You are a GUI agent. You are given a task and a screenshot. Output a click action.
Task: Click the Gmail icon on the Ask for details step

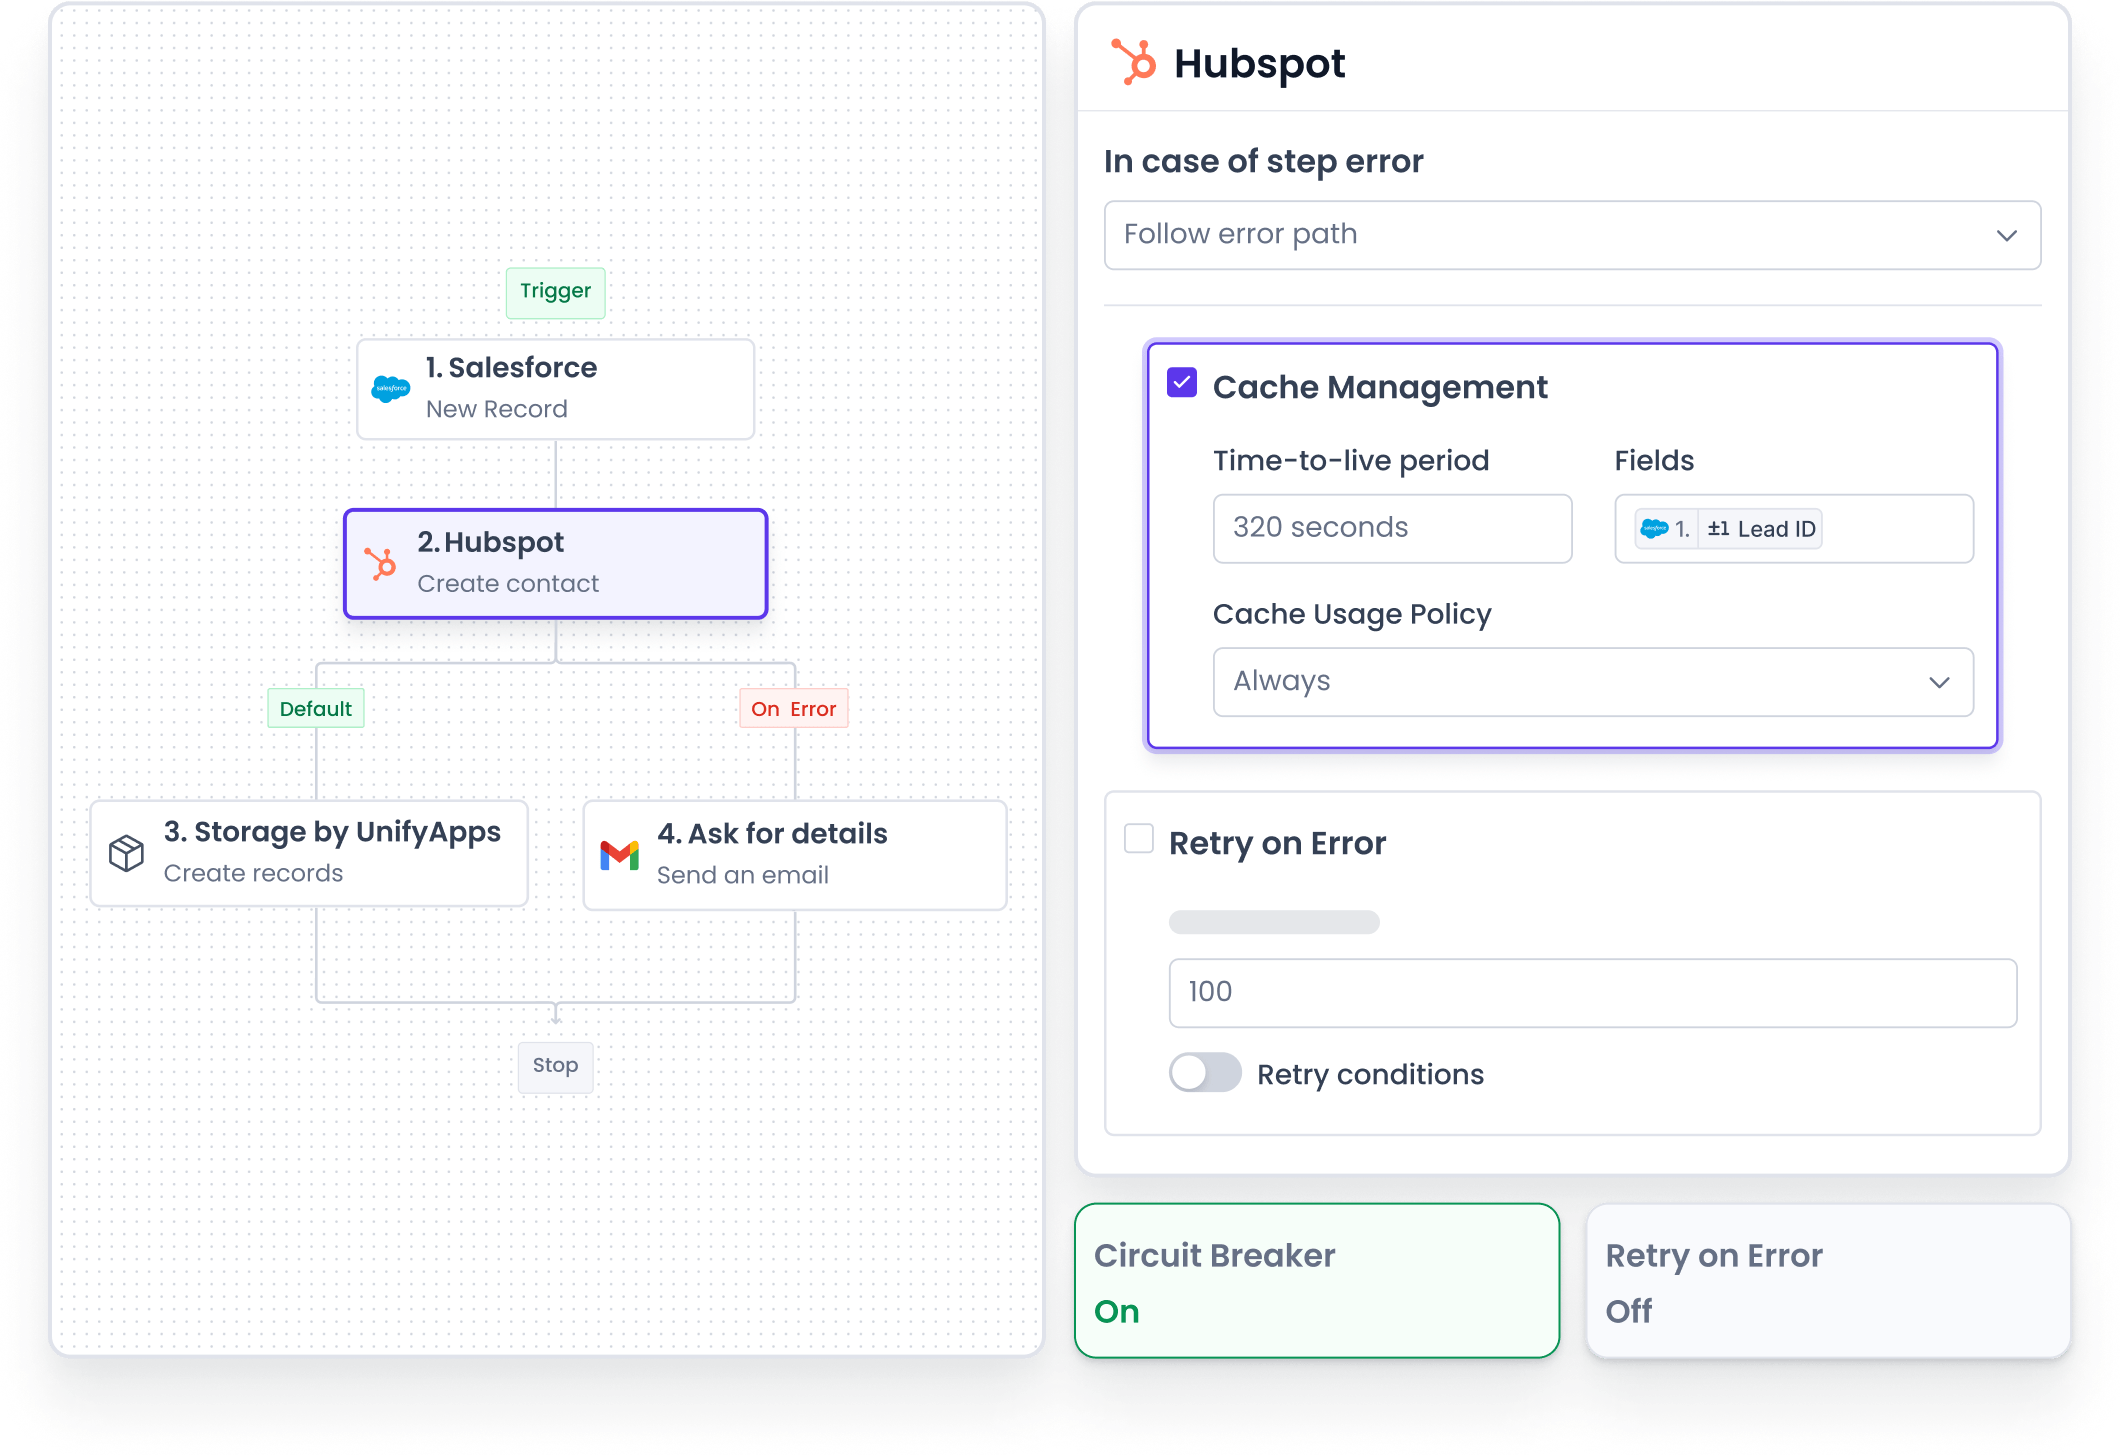(620, 855)
